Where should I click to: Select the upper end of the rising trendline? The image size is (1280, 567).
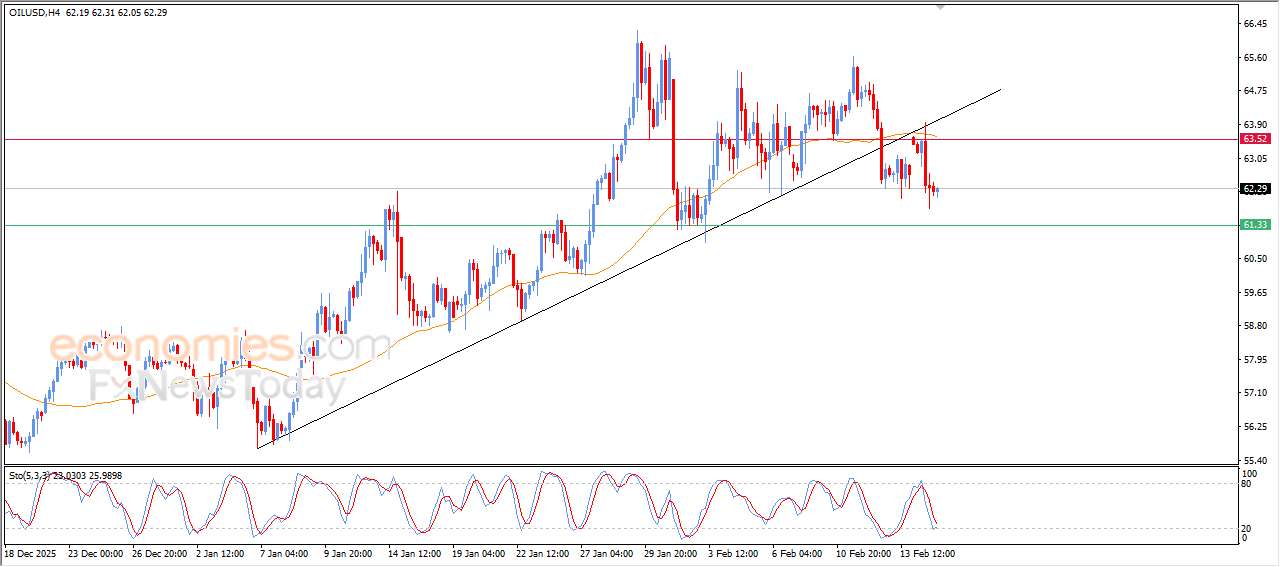[x=1000, y=90]
